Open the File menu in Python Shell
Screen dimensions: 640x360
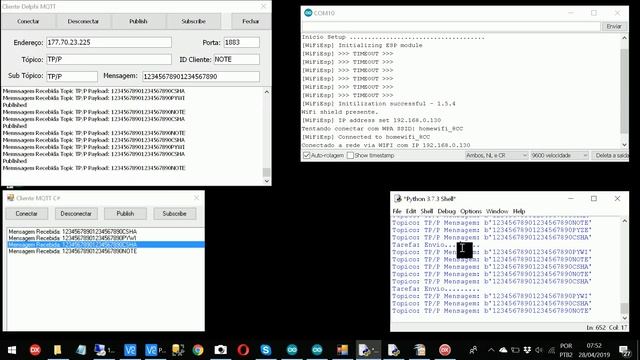click(x=397, y=211)
